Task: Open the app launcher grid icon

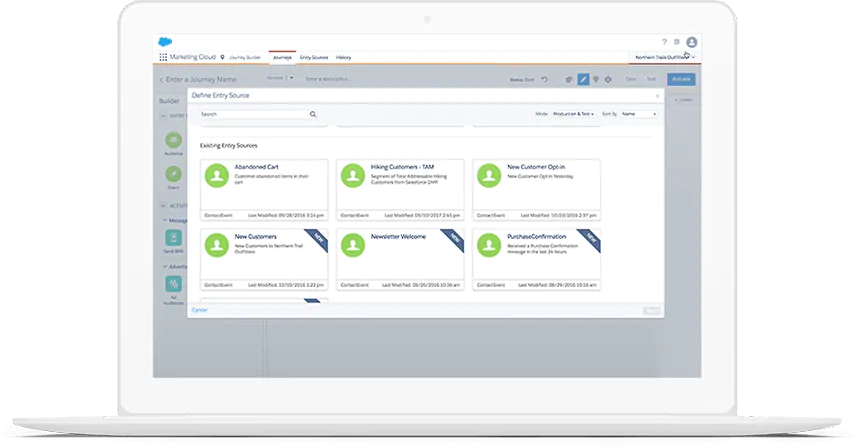Action: (163, 57)
